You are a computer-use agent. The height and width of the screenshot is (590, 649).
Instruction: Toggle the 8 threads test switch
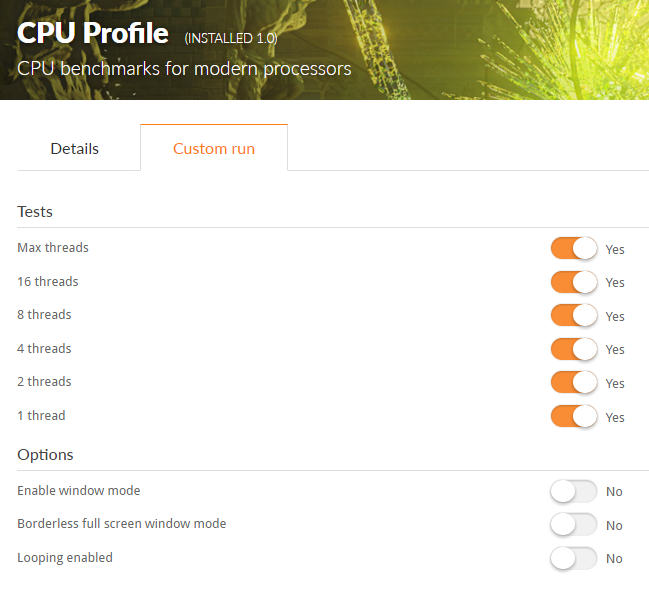[x=574, y=315]
